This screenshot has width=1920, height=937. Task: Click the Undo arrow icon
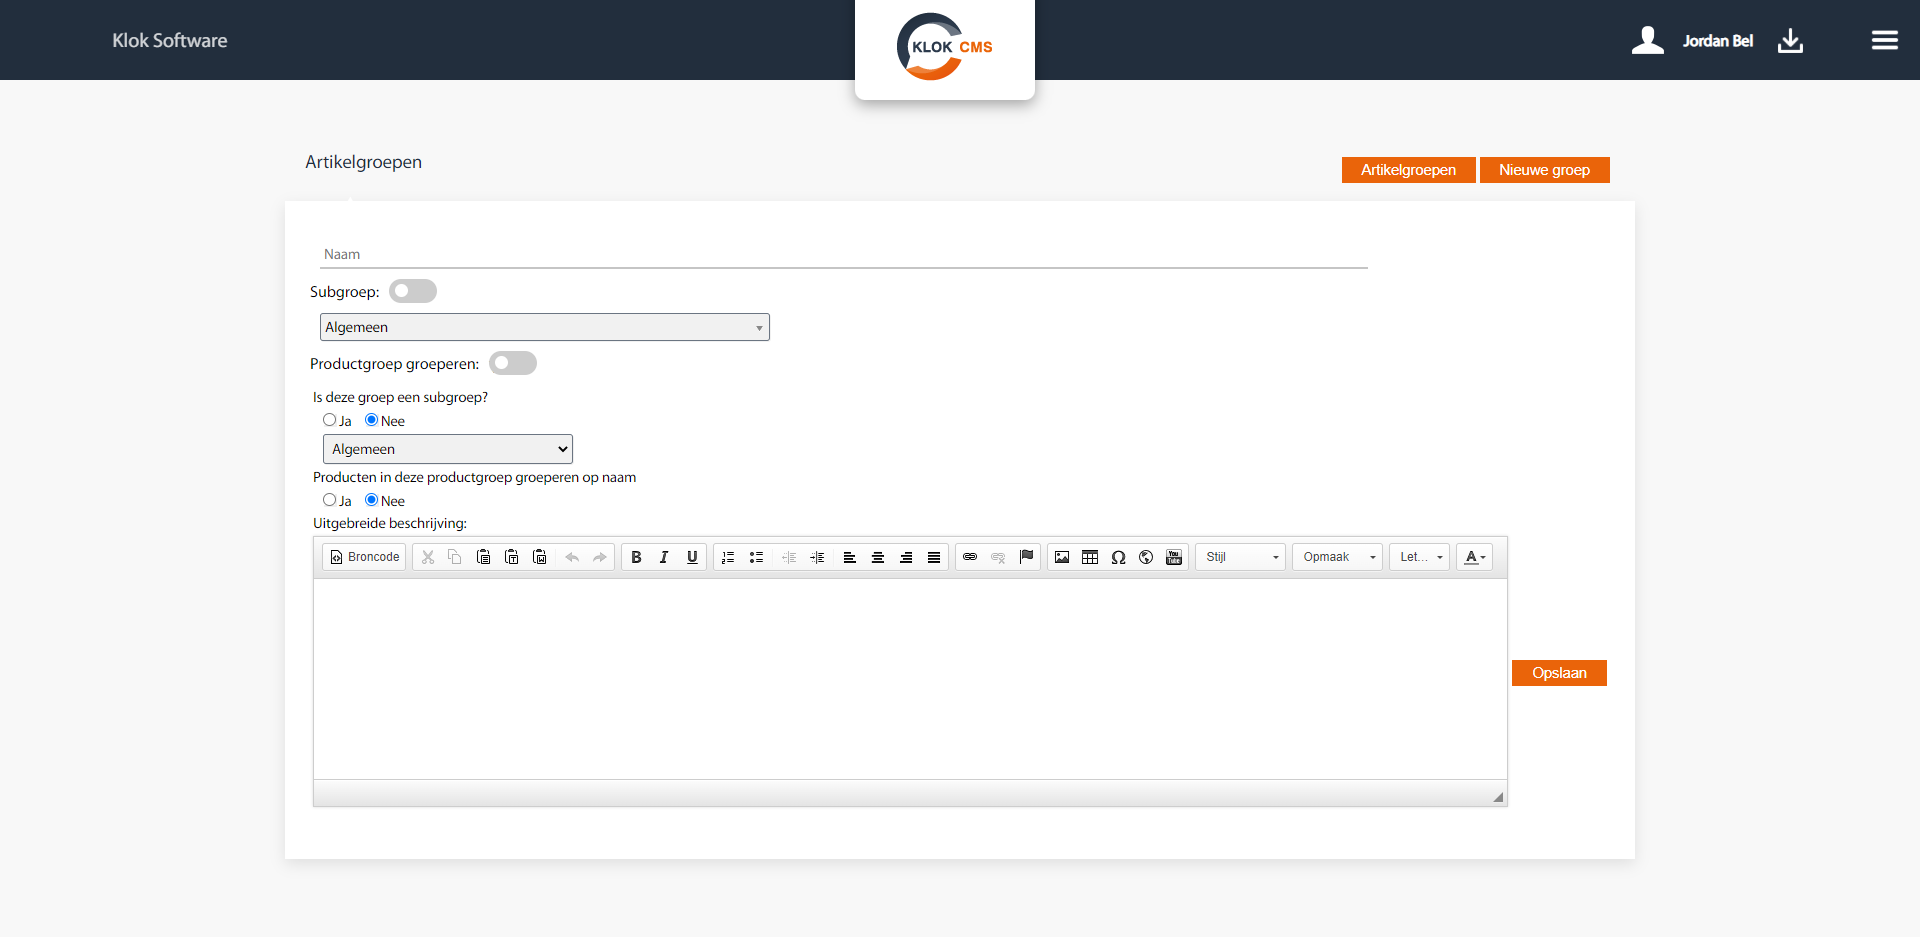572,557
